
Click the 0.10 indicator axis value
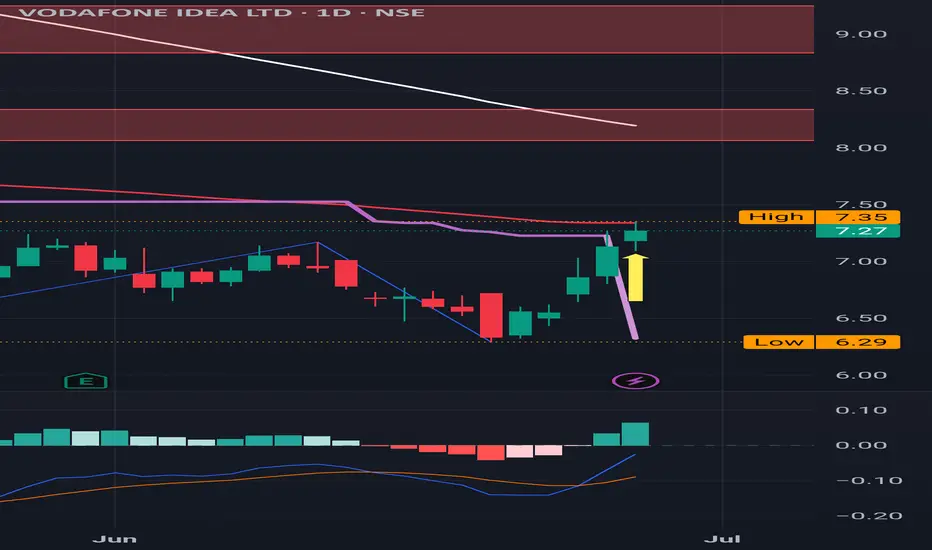coord(861,410)
